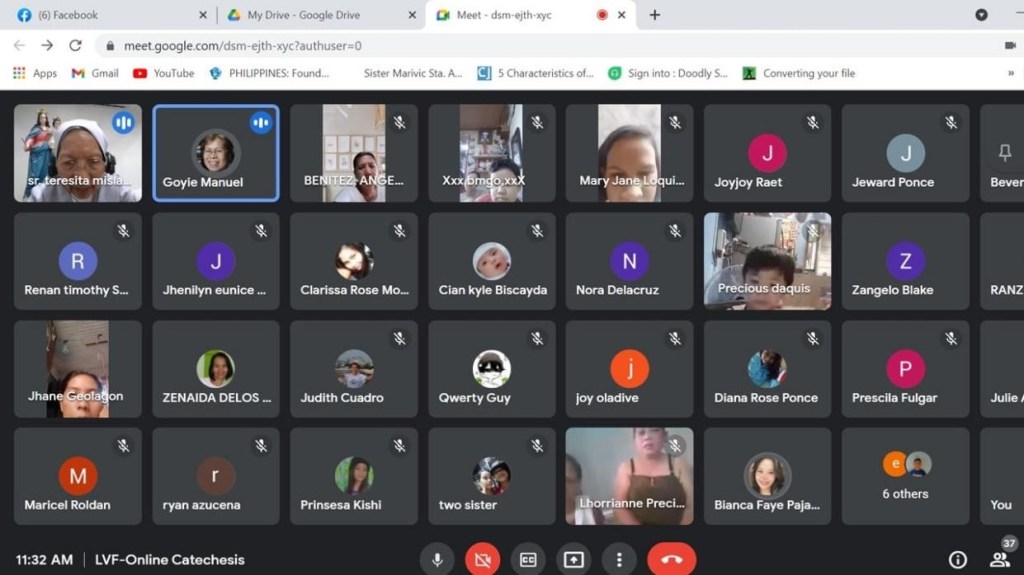Toggle closed captions
The height and width of the screenshot is (575, 1024).
528,560
